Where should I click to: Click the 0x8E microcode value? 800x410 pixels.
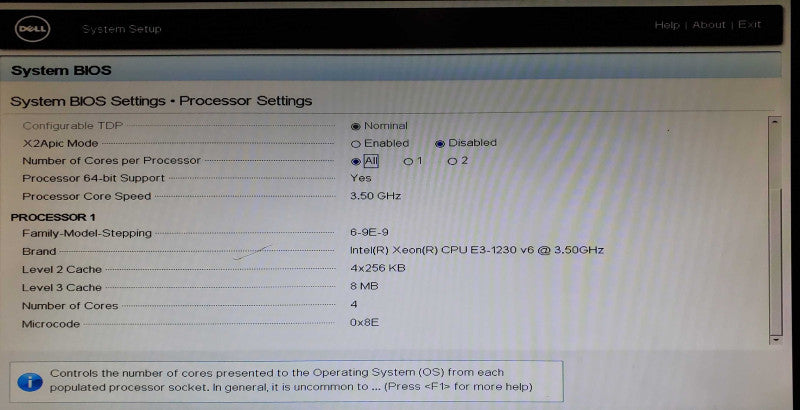pos(364,323)
